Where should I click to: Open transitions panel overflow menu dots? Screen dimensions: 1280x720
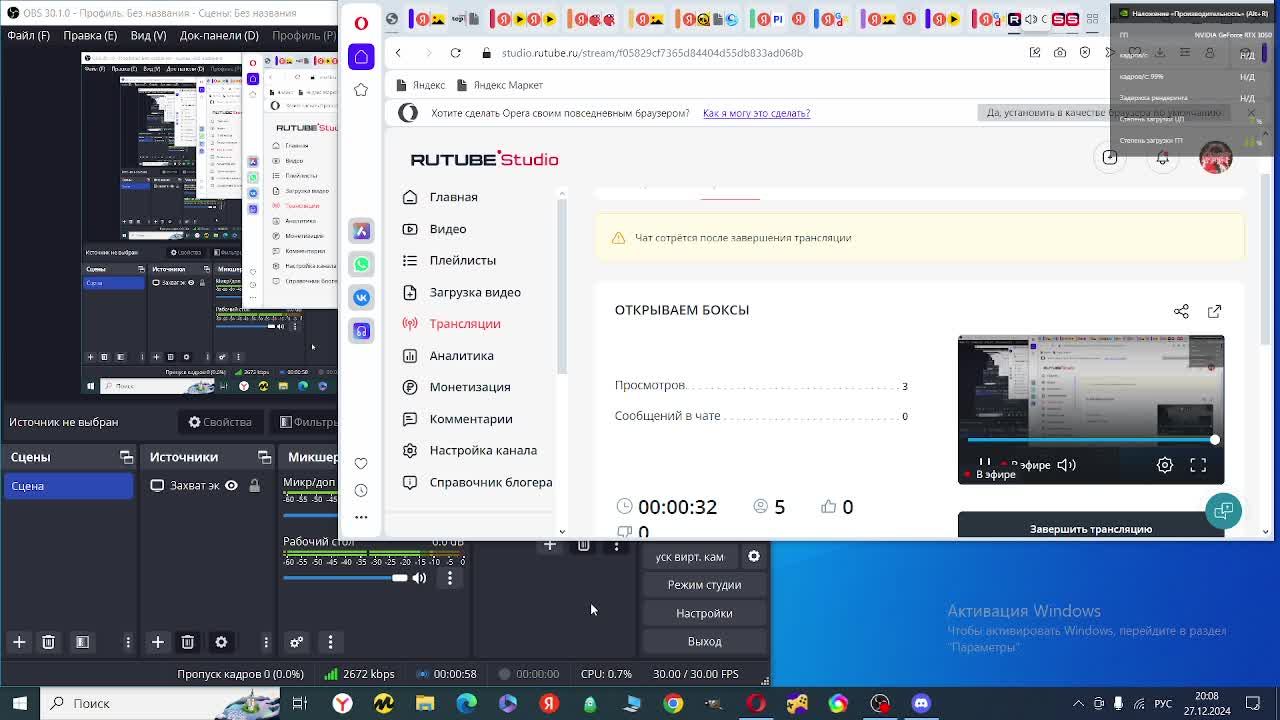click(x=616, y=545)
